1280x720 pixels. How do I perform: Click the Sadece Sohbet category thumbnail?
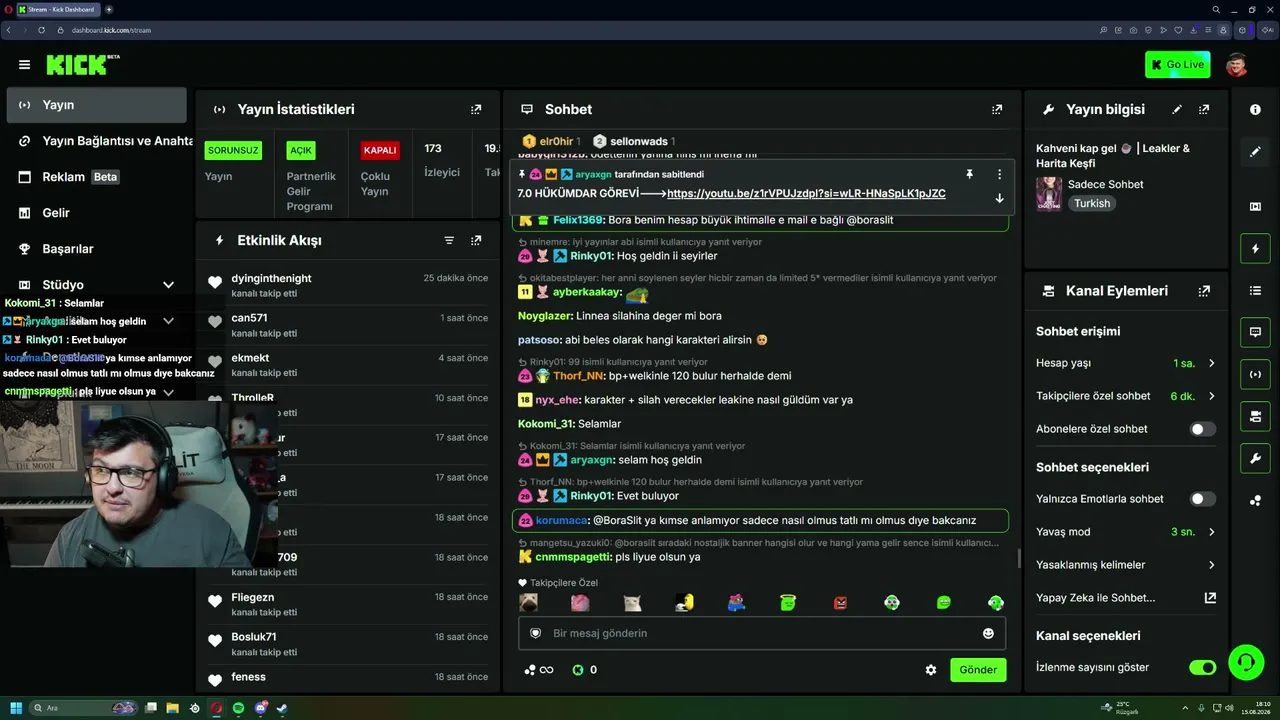point(1049,194)
